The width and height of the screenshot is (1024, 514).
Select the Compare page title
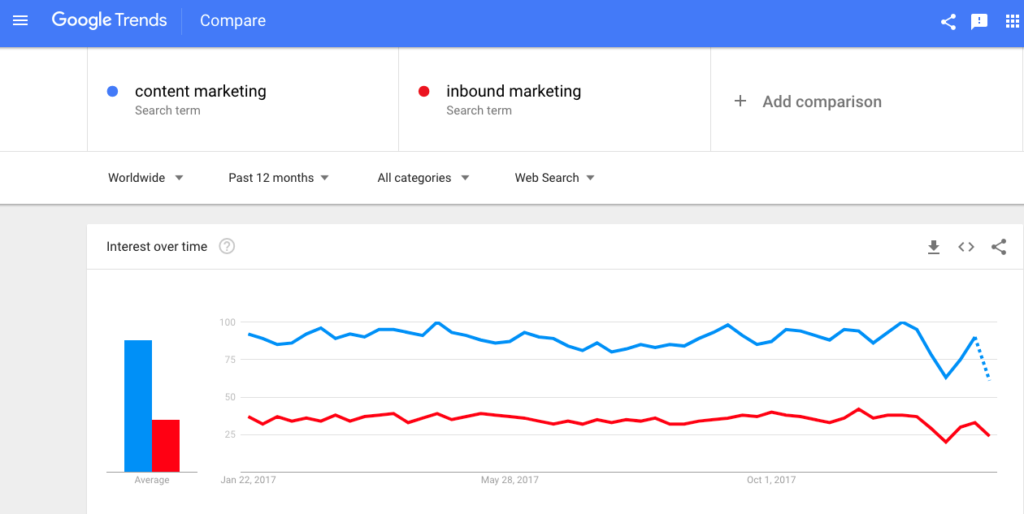coord(232,21)
